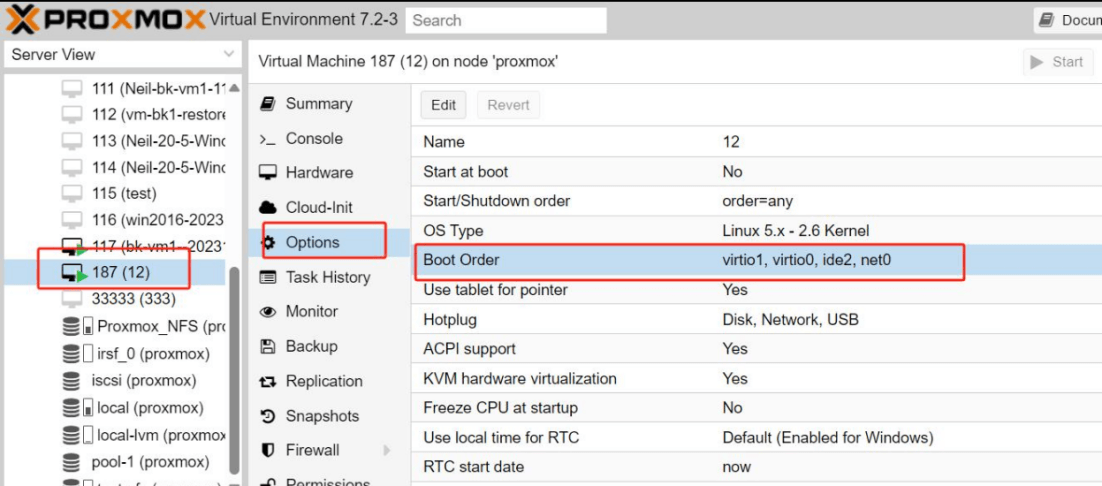Click the Revert button
1102x486 pixels.
tap(508, 105)
